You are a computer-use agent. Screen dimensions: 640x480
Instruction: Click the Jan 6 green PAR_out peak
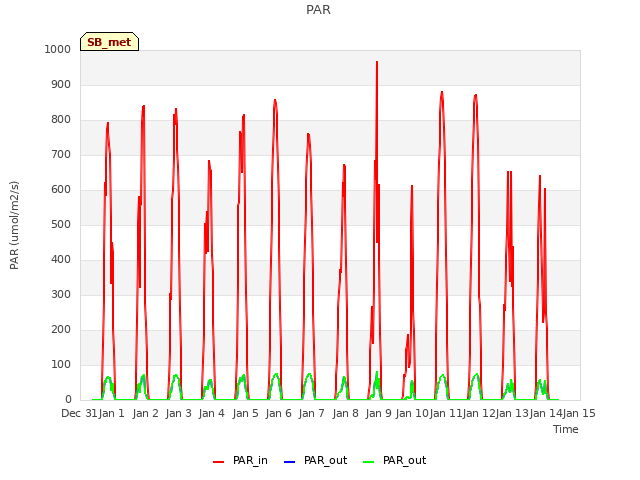276,374
